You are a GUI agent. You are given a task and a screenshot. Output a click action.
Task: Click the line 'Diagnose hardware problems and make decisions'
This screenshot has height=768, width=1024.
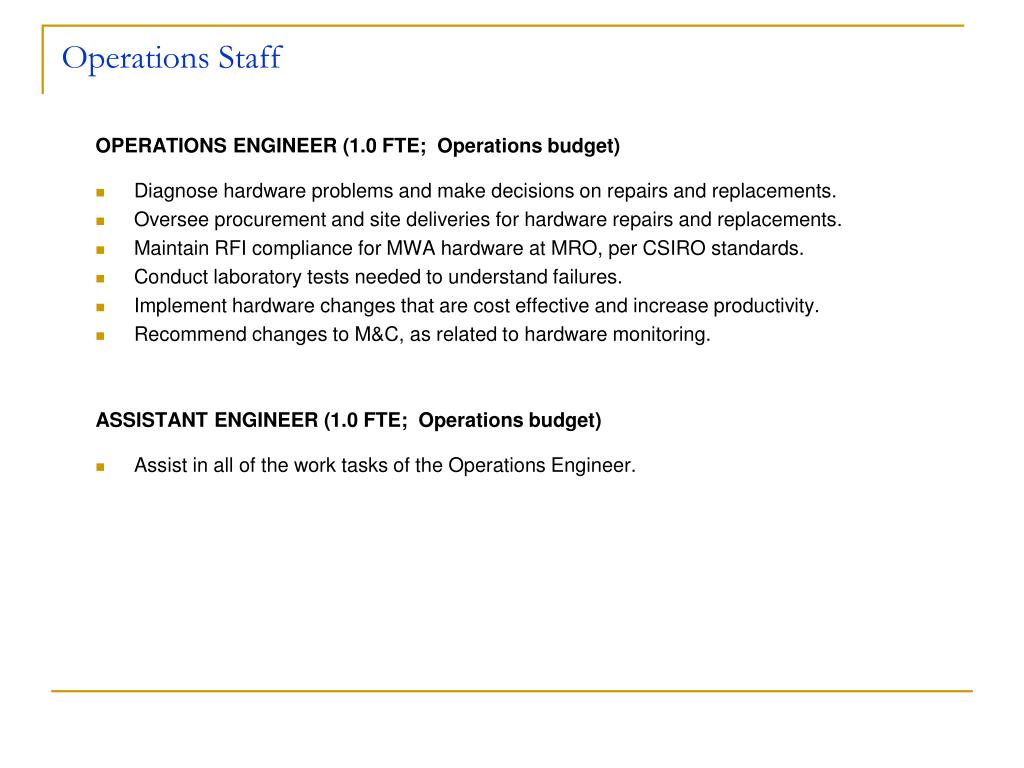pos(485,191)
